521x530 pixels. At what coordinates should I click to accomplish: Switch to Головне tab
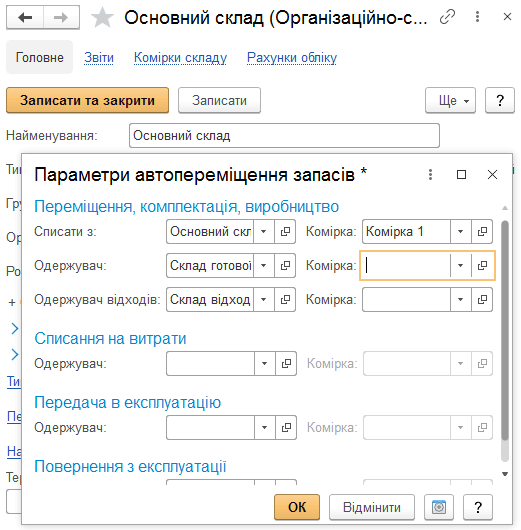point(40,57)
